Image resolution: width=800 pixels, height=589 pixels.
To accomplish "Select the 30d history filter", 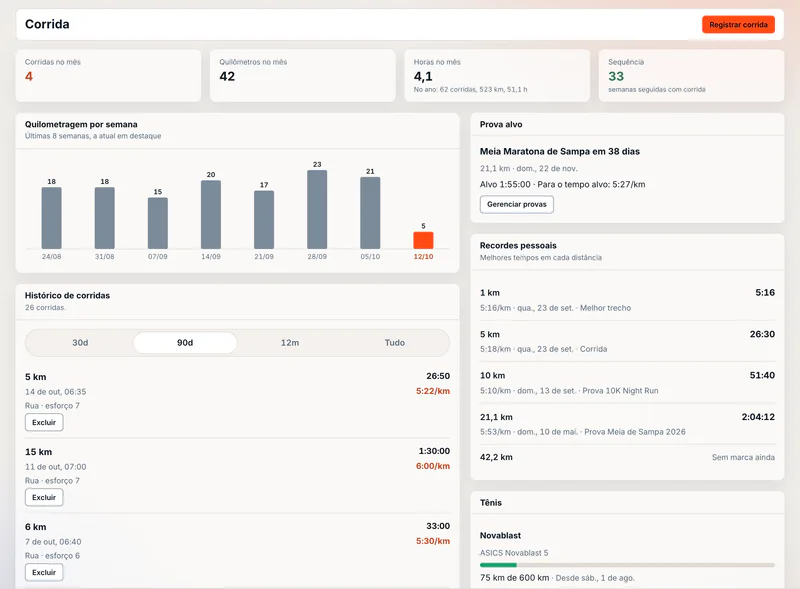I will tap(80, 342).
